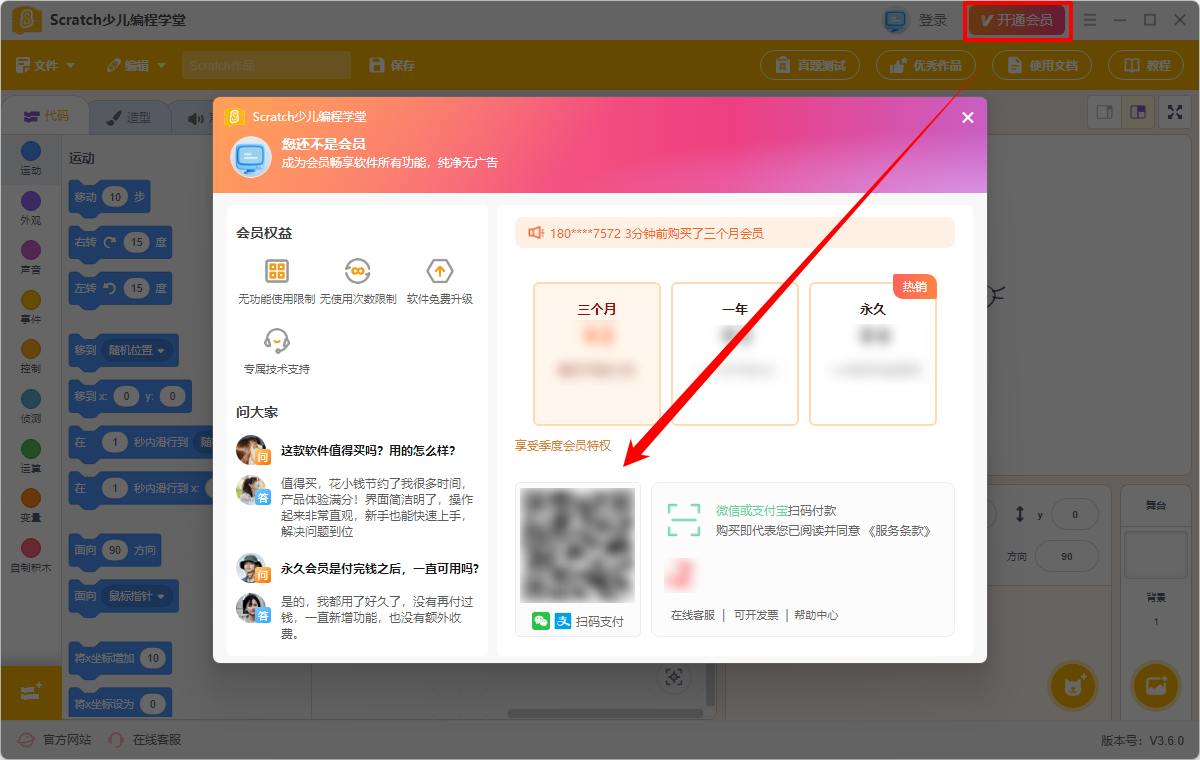Viewport: 1200px width, 760px height.
Task: Click the project name field Scratch作品
Action: pos(266,65)
